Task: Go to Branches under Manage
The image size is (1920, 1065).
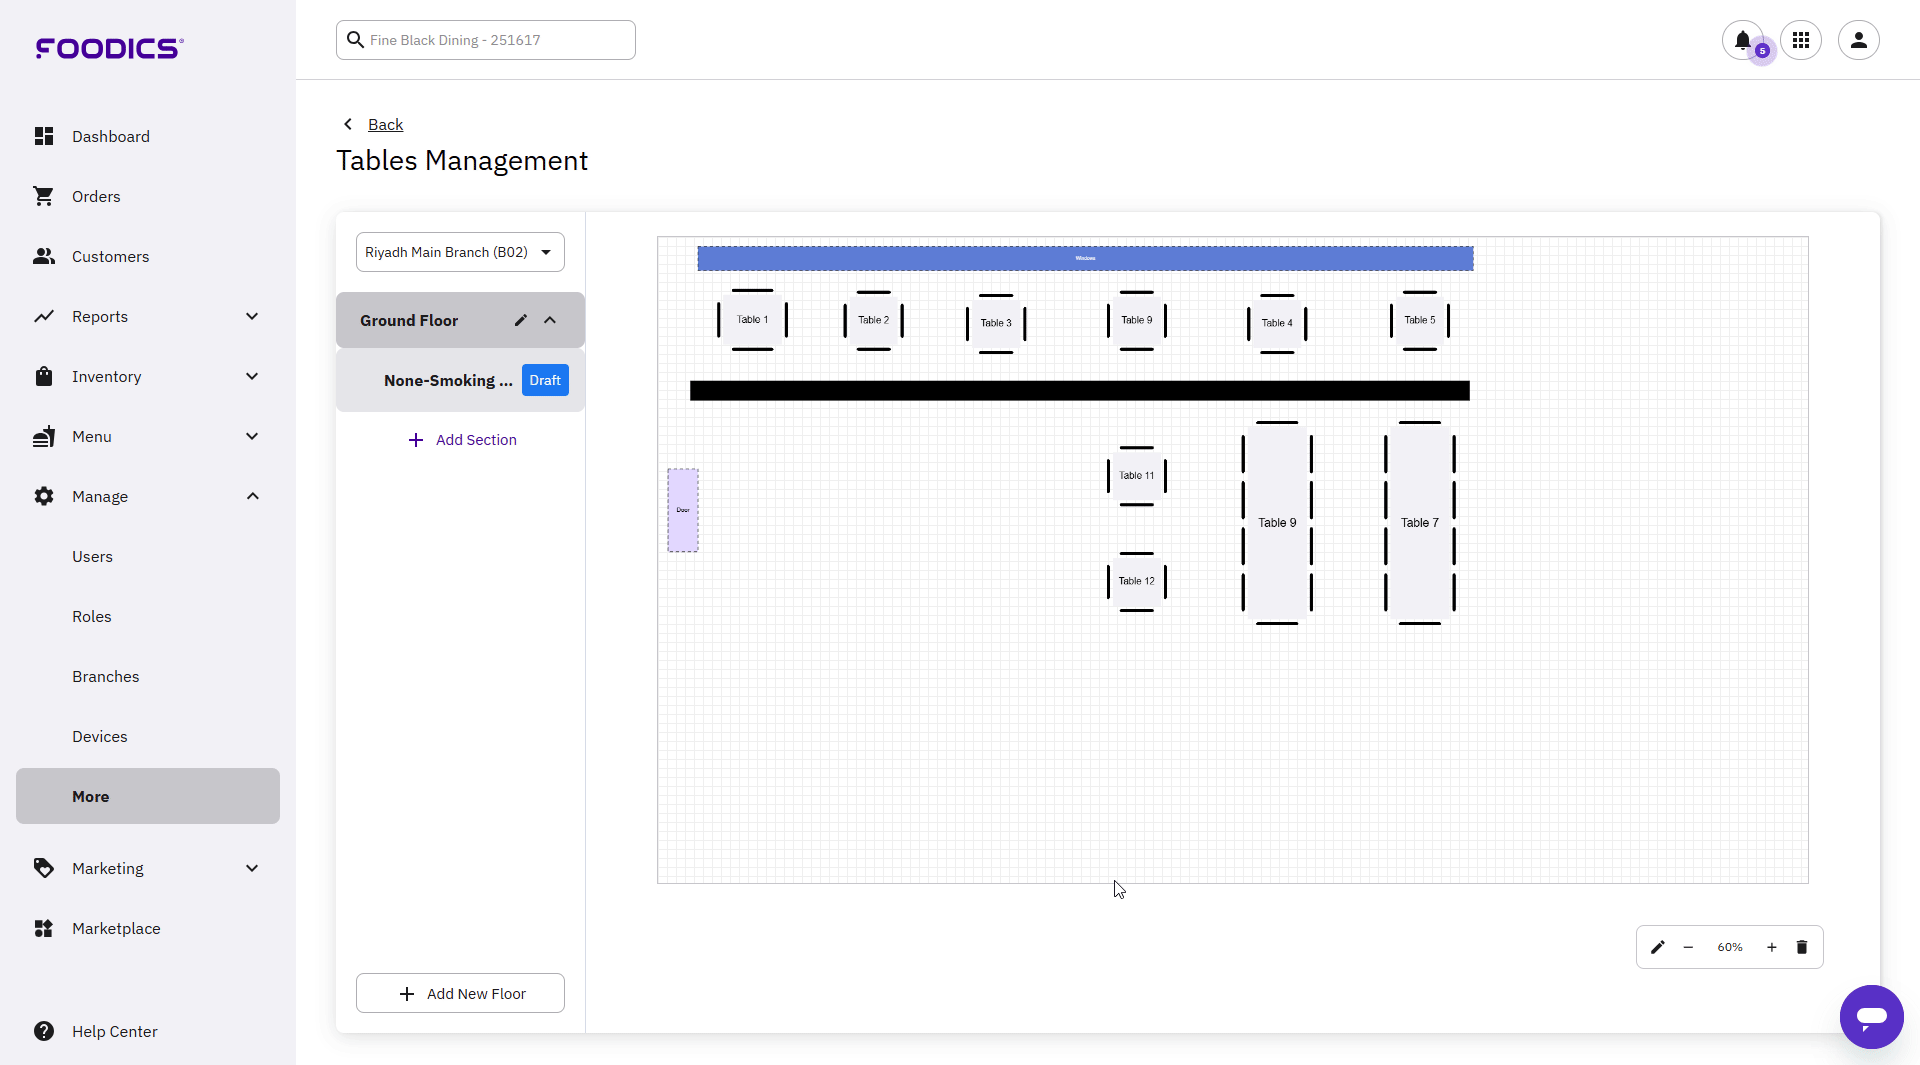Action: (105, 676)
